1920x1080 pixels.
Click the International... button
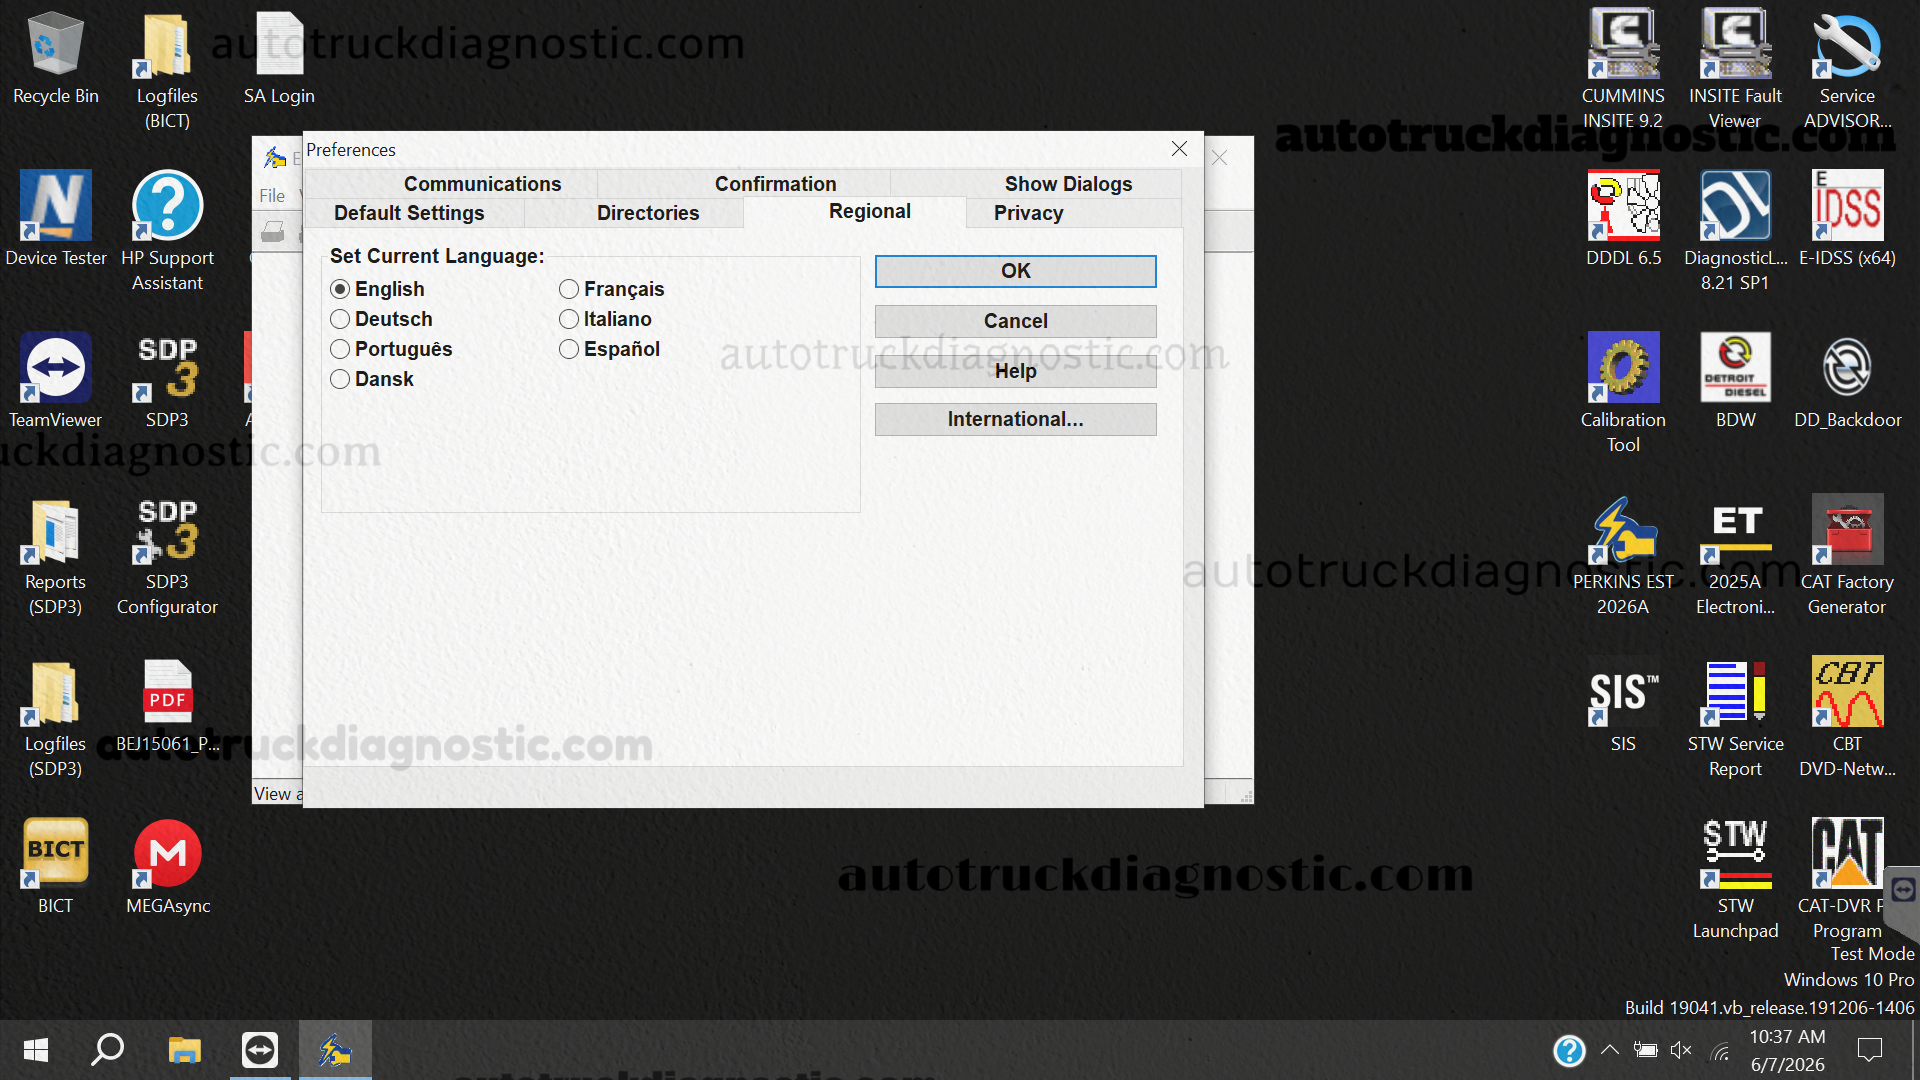1015,419
